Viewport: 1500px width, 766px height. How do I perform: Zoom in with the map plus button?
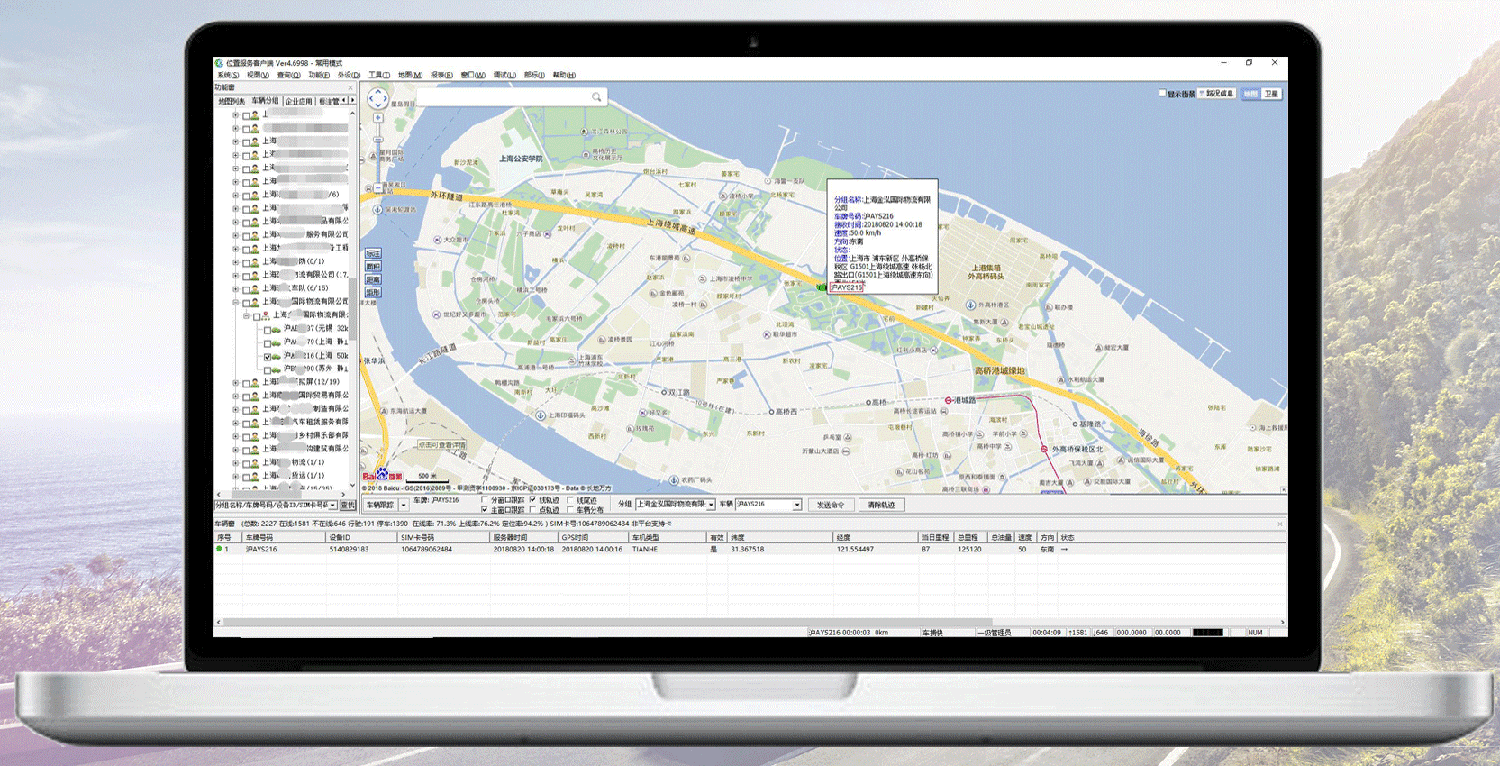(378, 117)
